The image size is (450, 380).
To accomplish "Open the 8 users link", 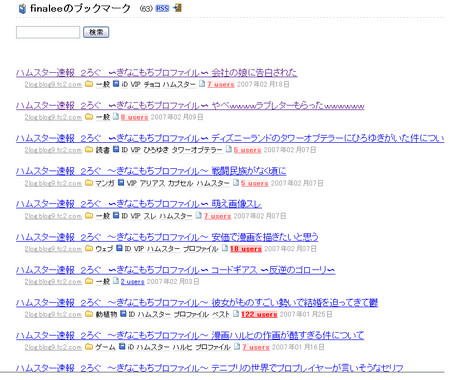I will [x=134, y=117].
